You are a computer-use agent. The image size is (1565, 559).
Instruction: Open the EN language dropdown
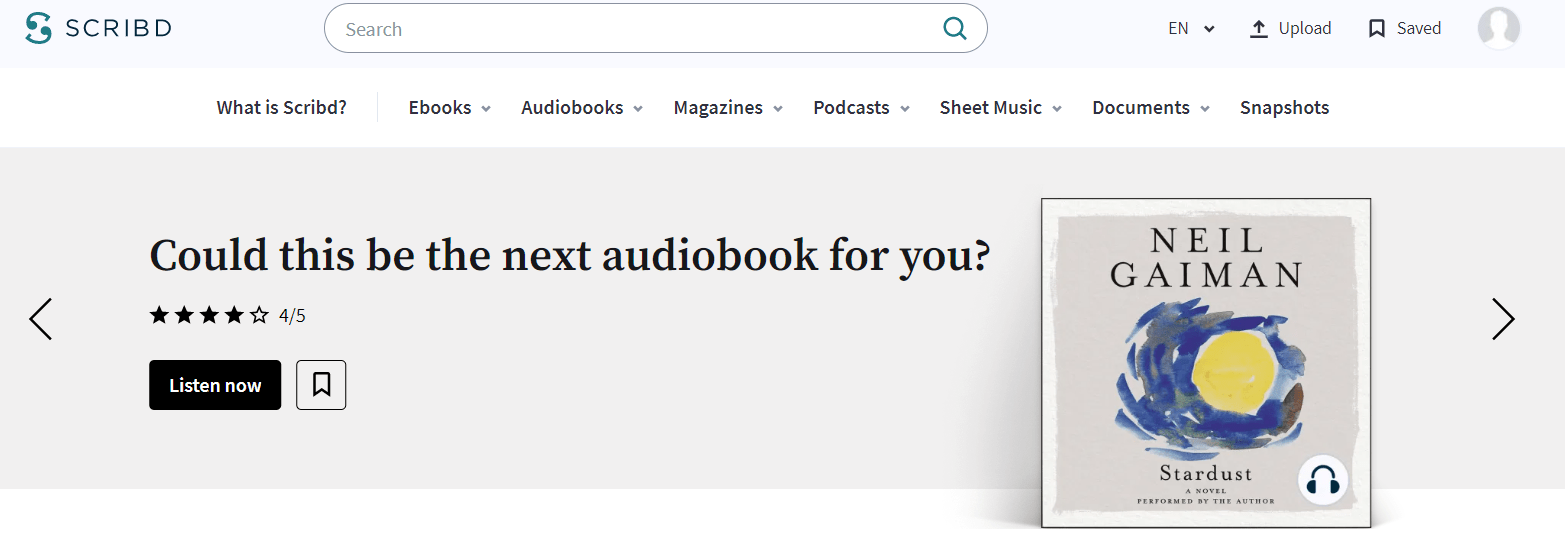point(1191,29)
